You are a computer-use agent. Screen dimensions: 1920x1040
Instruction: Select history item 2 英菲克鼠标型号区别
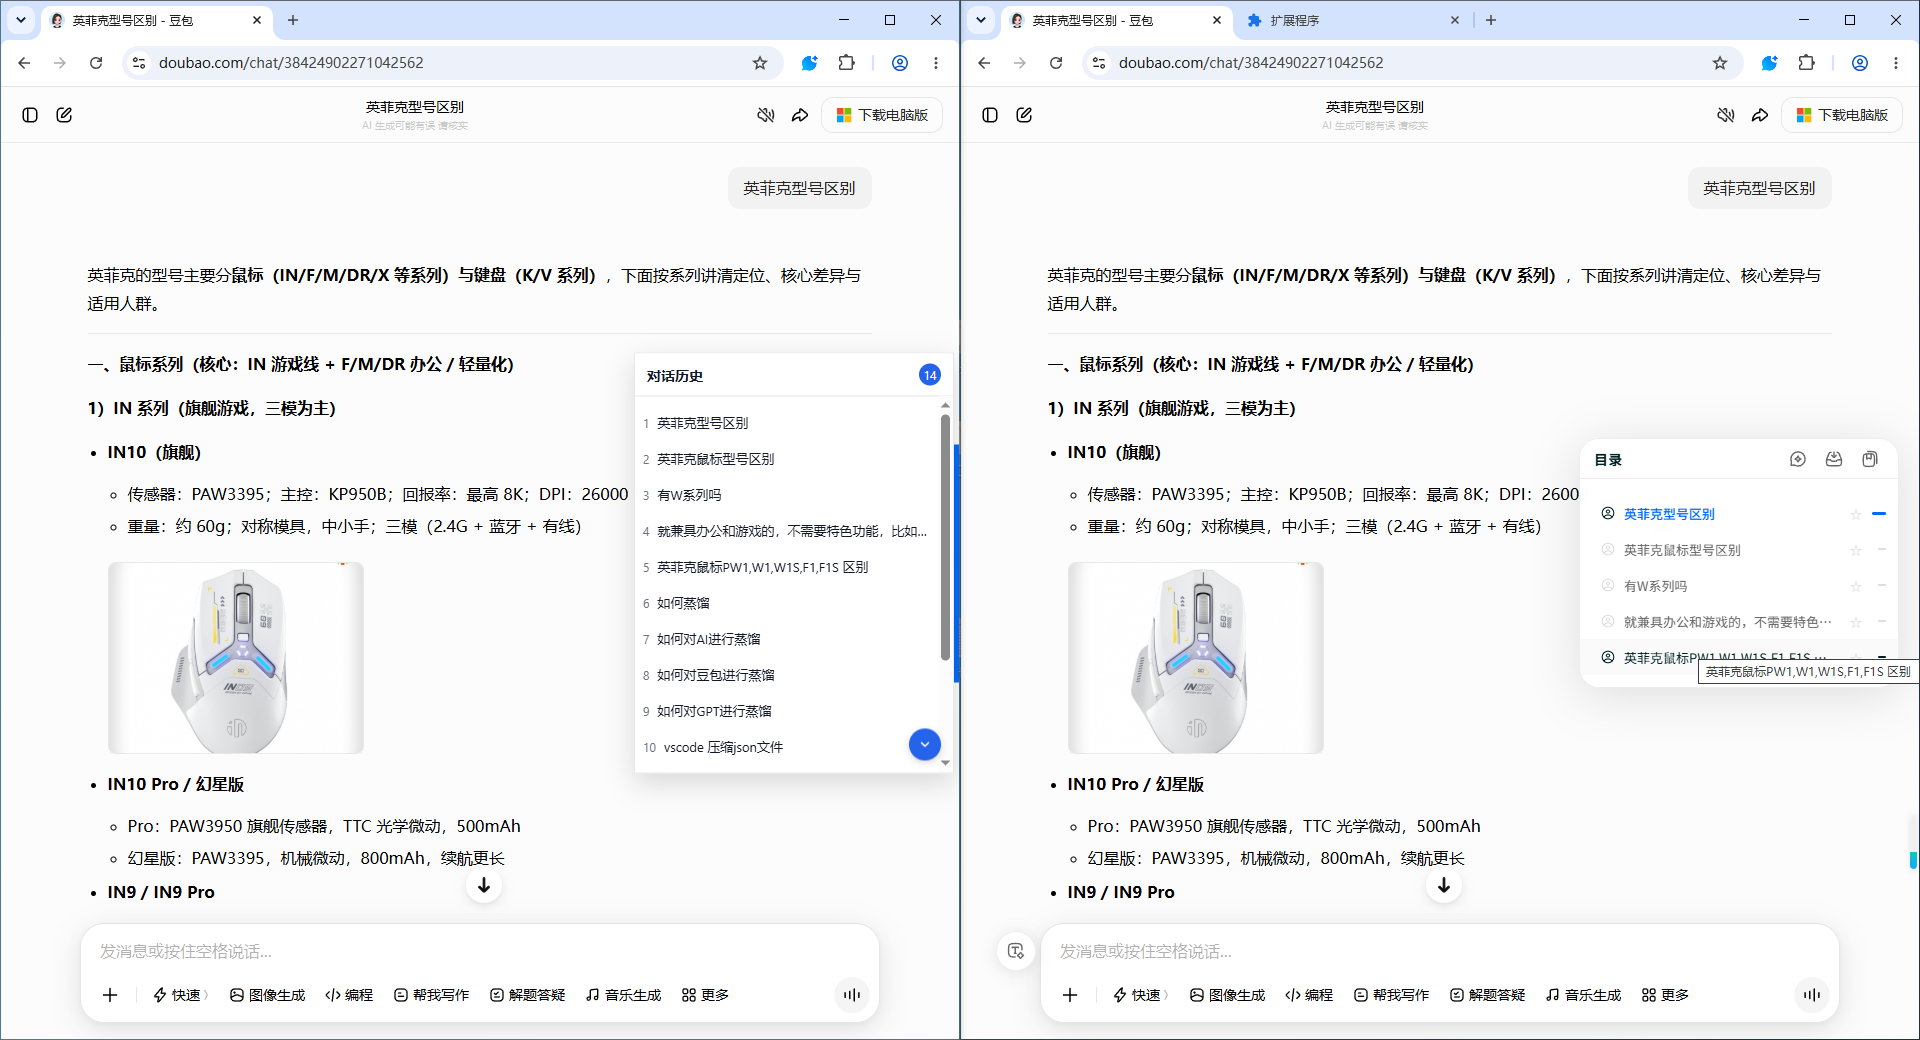point(785,459)
